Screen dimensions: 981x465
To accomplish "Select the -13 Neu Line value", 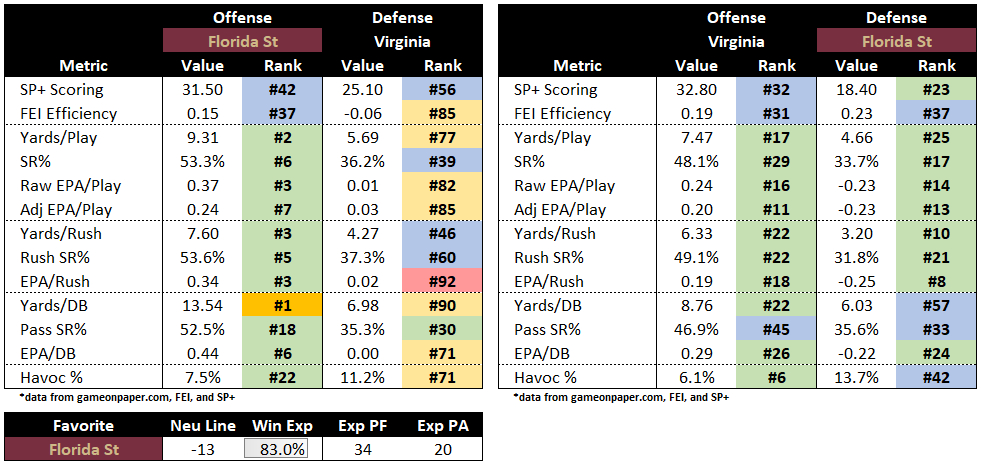I will (x=202, y=450).
